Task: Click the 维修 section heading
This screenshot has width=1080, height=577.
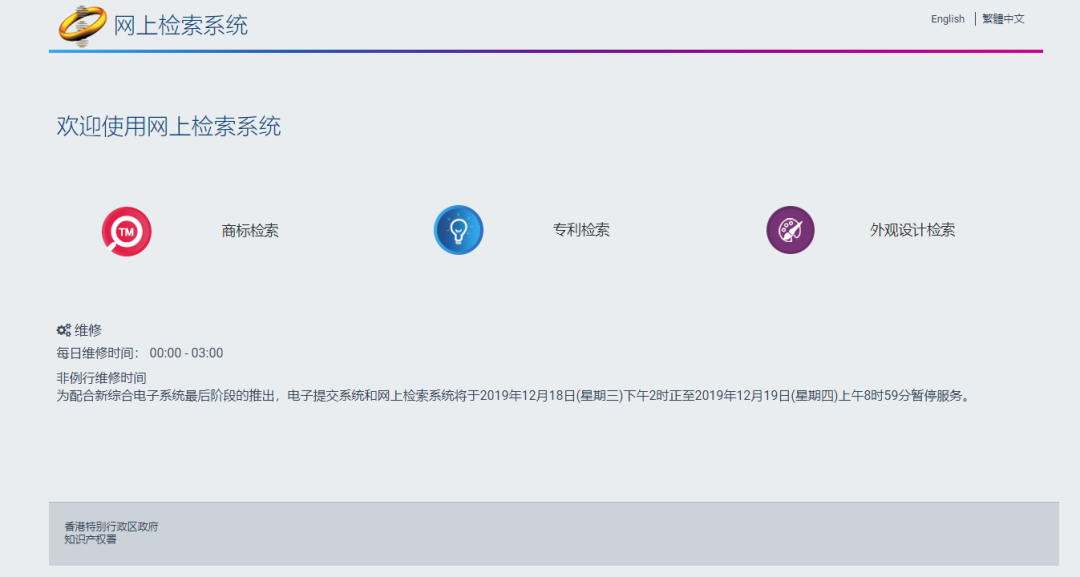Action: click(88, 330)
